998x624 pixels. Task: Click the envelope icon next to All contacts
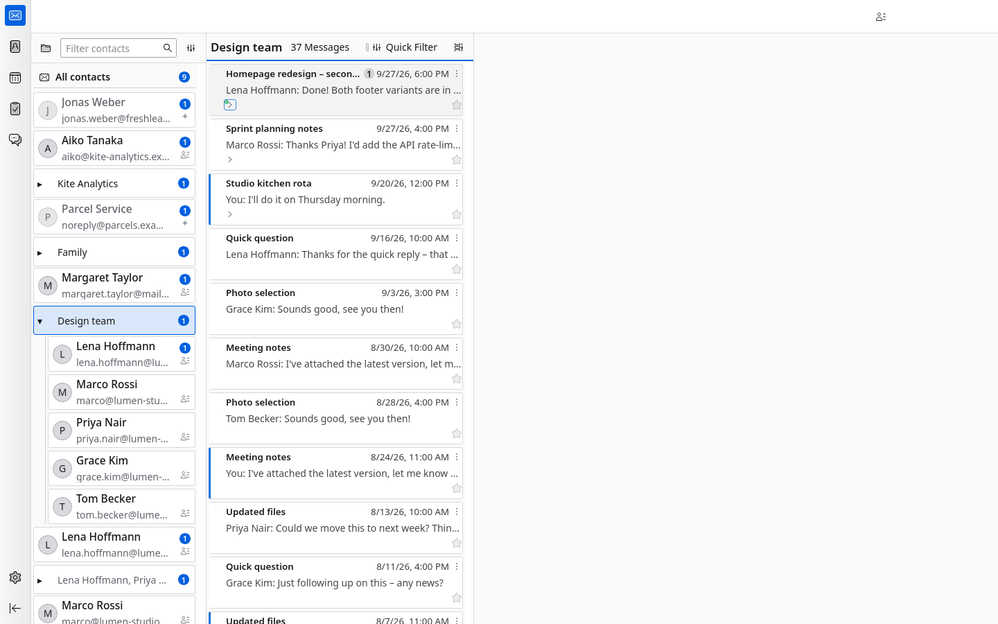[x=44, y=77]
